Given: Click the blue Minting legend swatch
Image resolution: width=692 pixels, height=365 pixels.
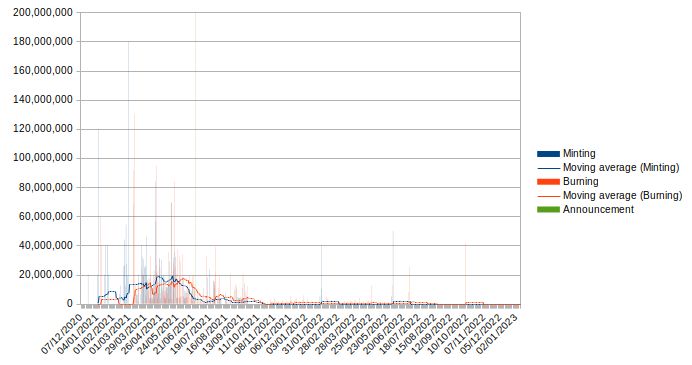Looking at the screenshot, I should click(x=548, y=154).
